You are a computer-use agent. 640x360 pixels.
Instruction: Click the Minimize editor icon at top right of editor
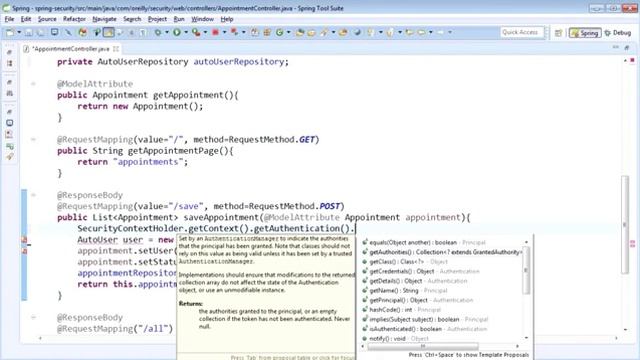click(616, 48)
